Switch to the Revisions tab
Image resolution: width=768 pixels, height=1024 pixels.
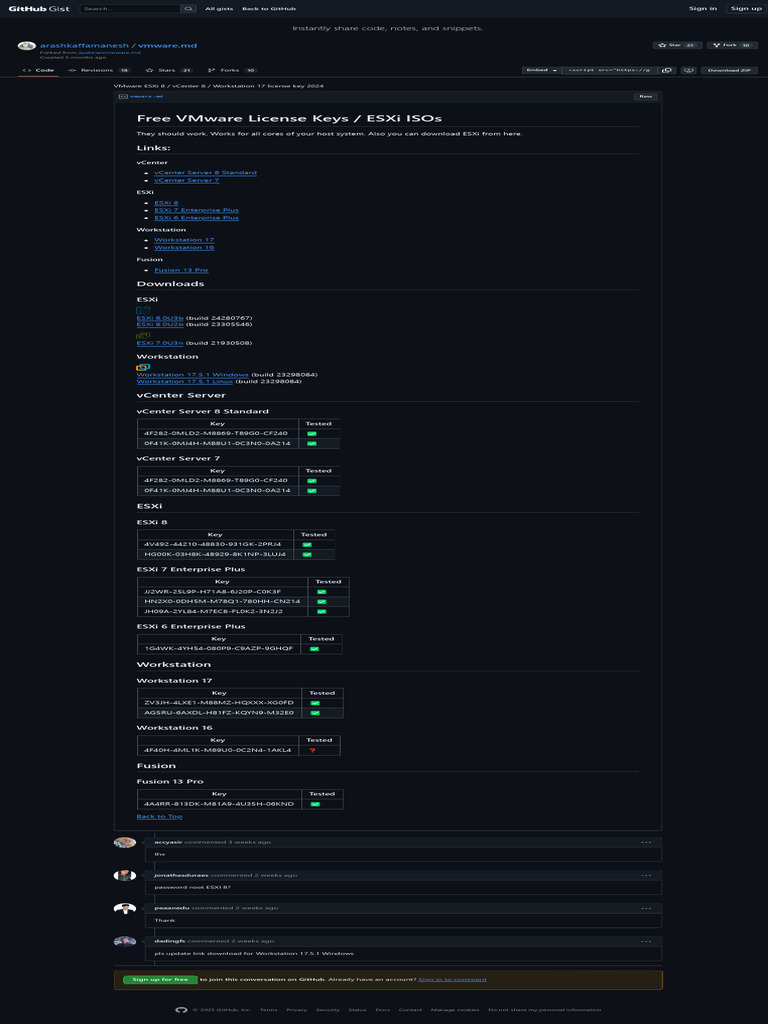coord(97,70)
